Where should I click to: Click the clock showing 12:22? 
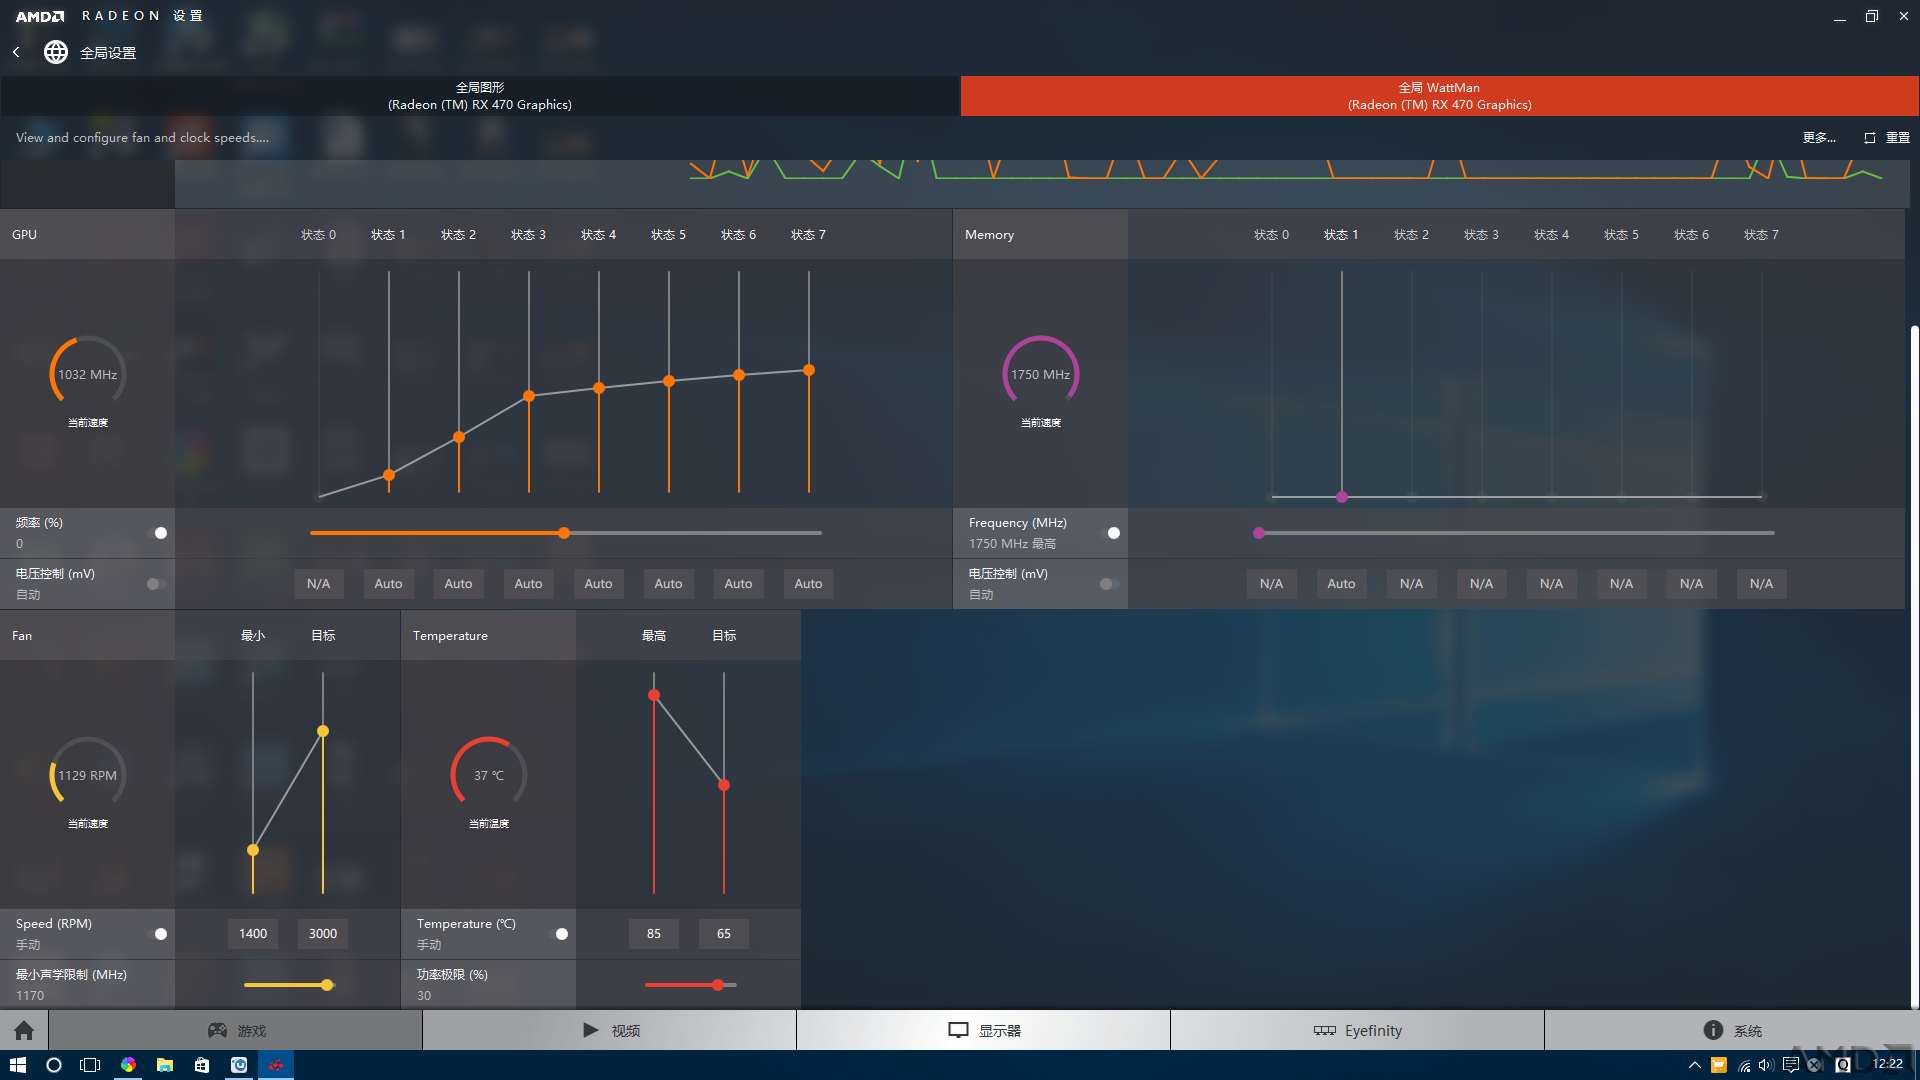(1888, 1064)
